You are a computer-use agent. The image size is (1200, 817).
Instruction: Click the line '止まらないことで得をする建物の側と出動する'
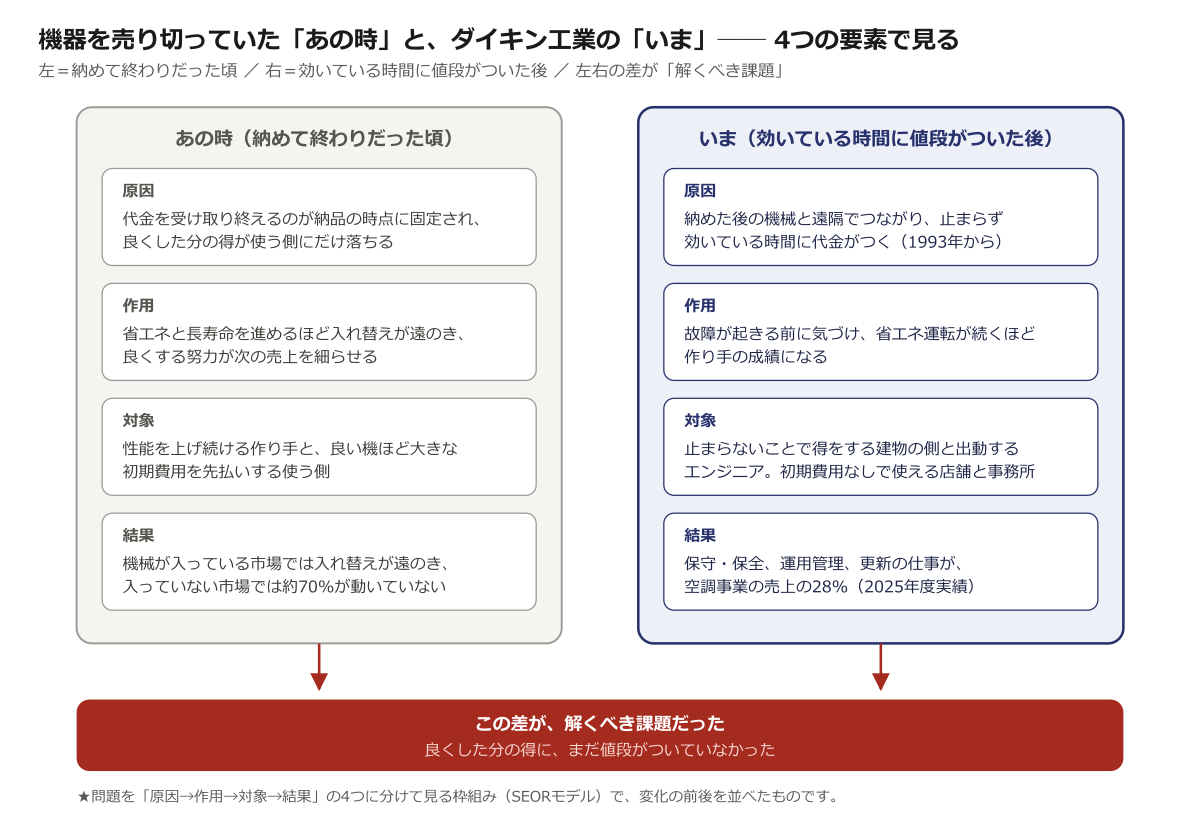tap(852, 447)
